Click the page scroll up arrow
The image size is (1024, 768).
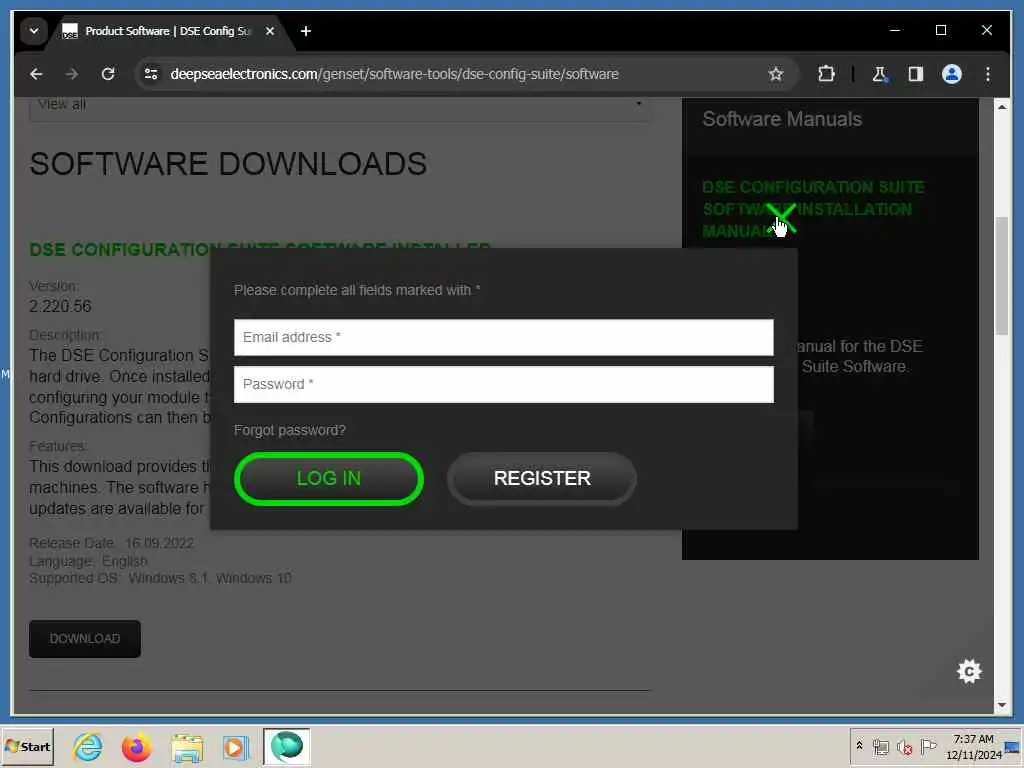[x=1002, y=106]
